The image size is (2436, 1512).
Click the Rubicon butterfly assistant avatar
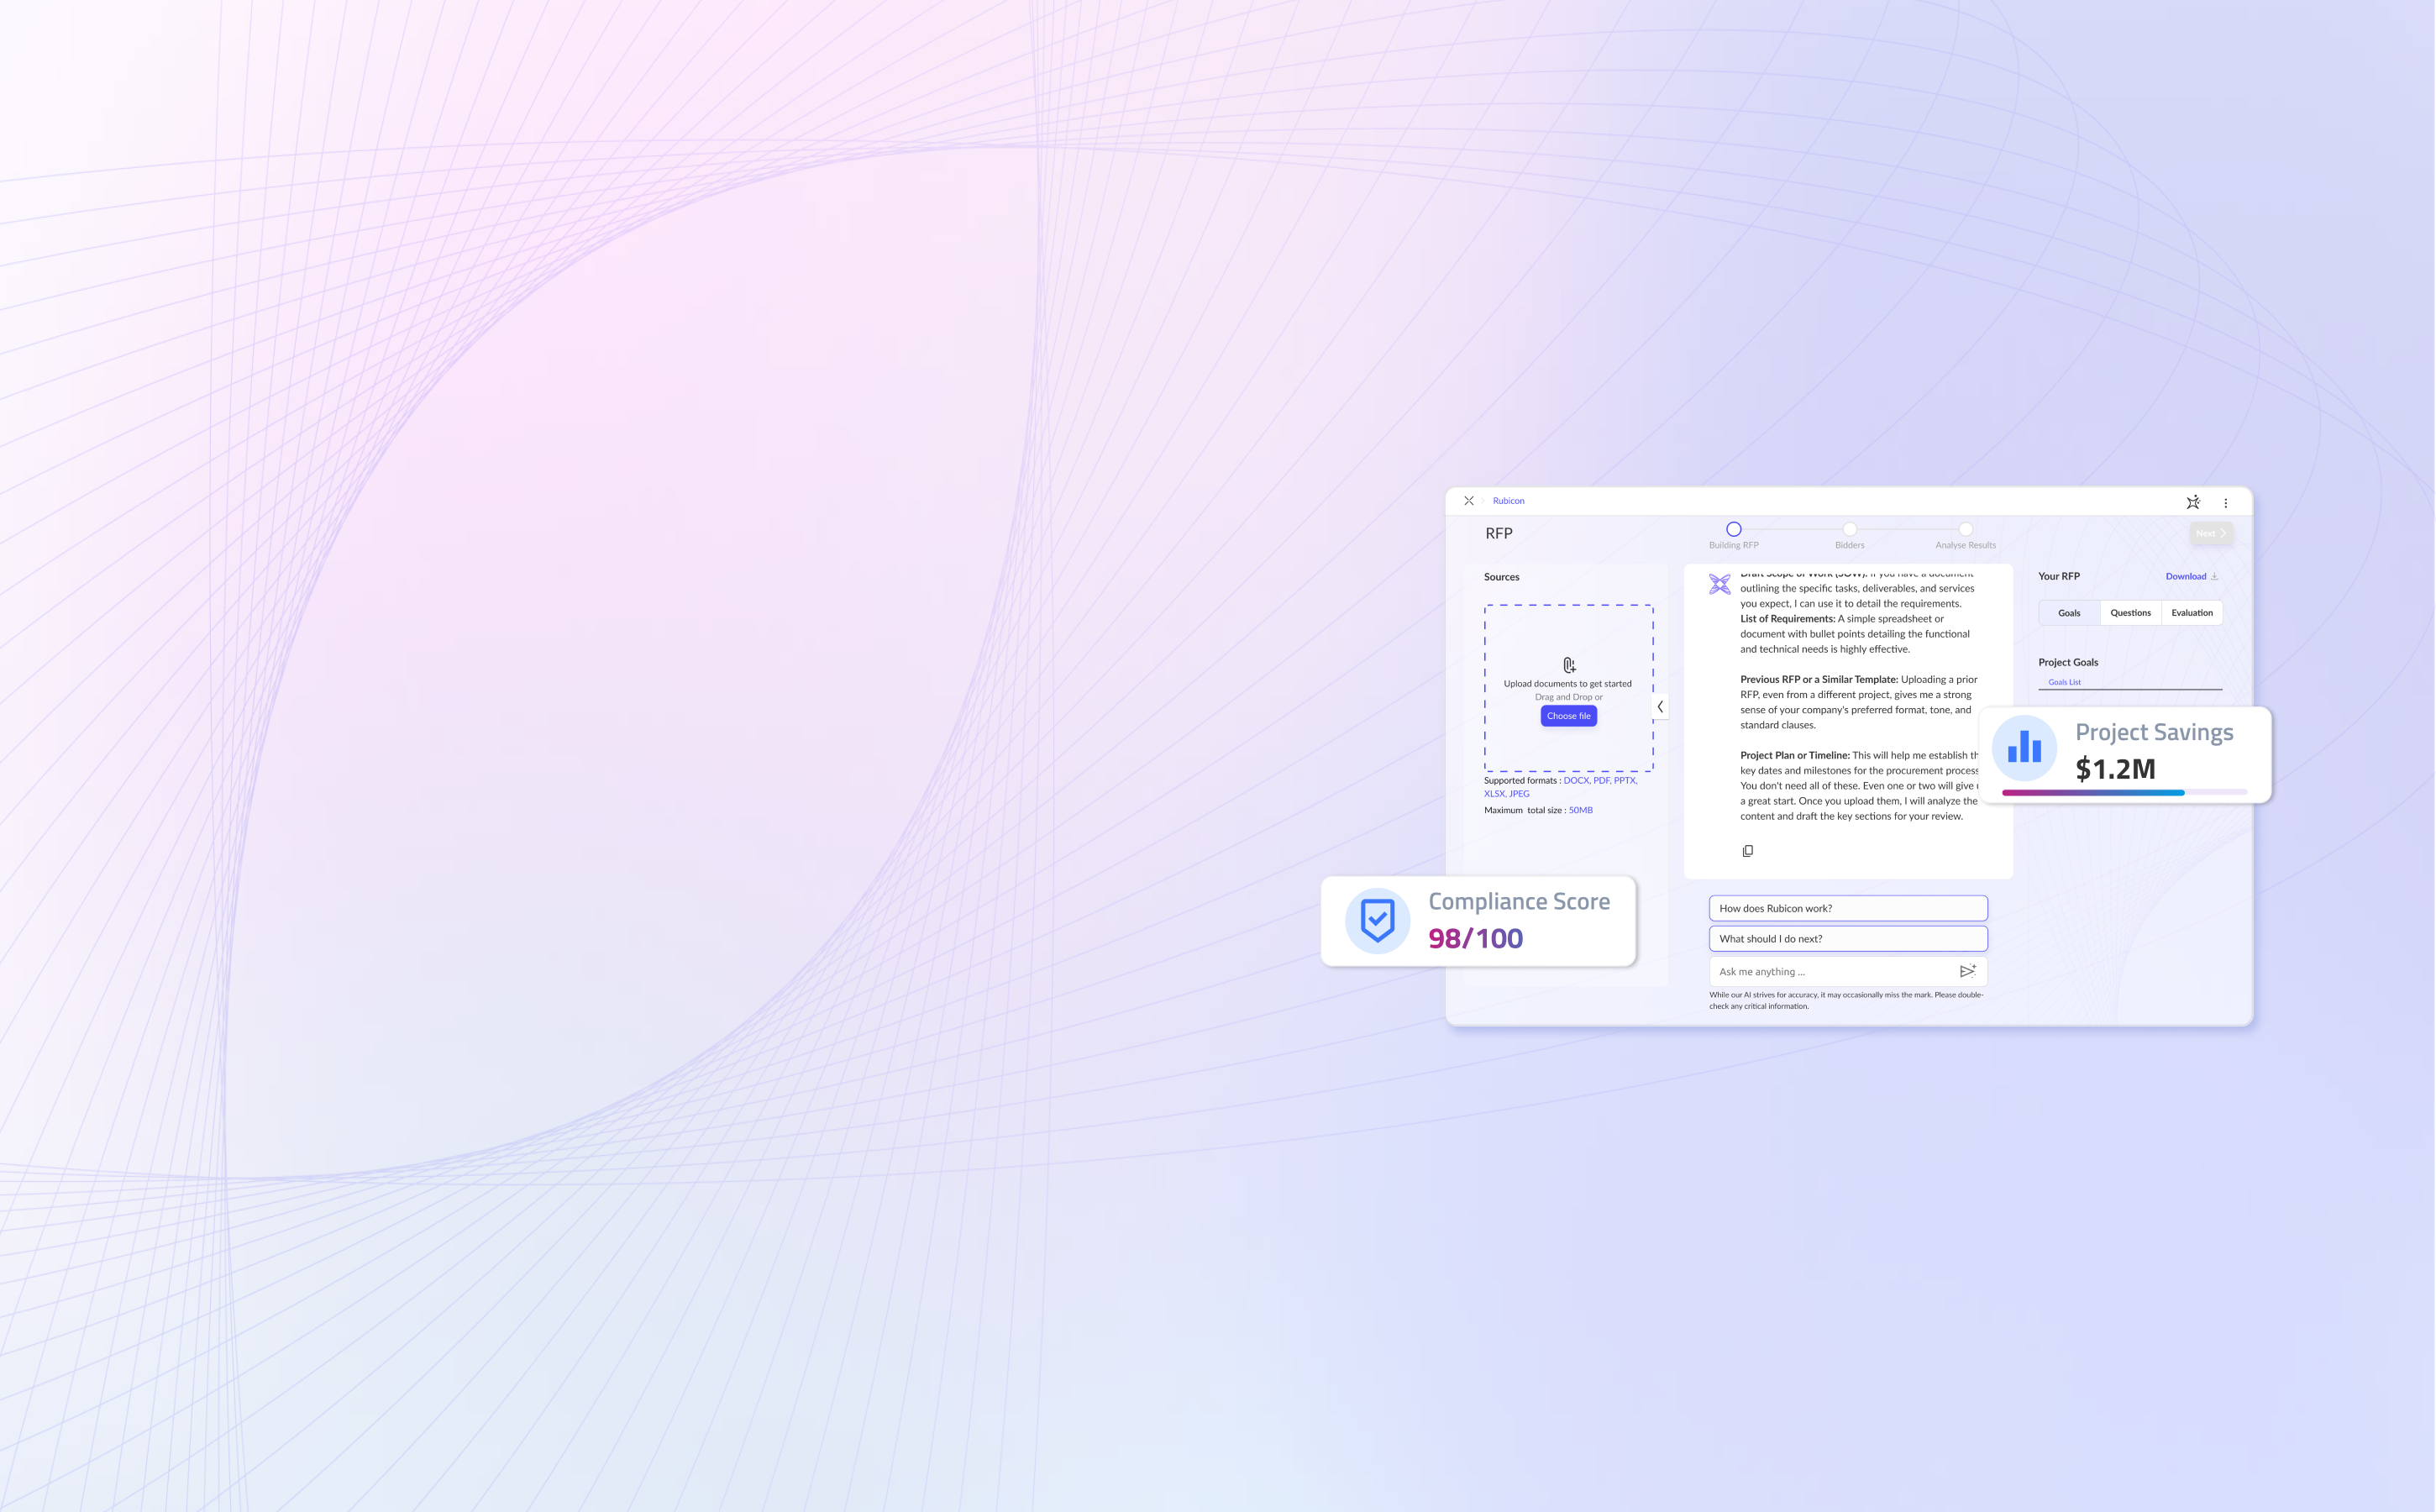coord(1720,584)
